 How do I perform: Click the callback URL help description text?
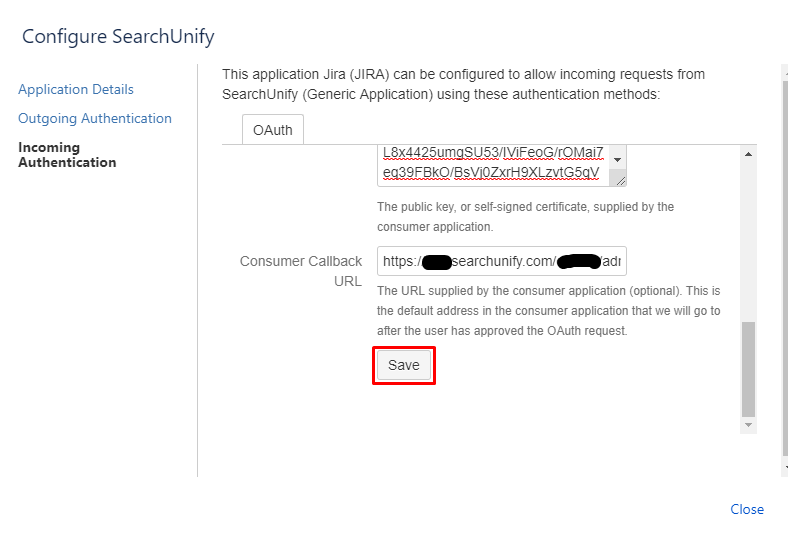click(x=548, y=310)
